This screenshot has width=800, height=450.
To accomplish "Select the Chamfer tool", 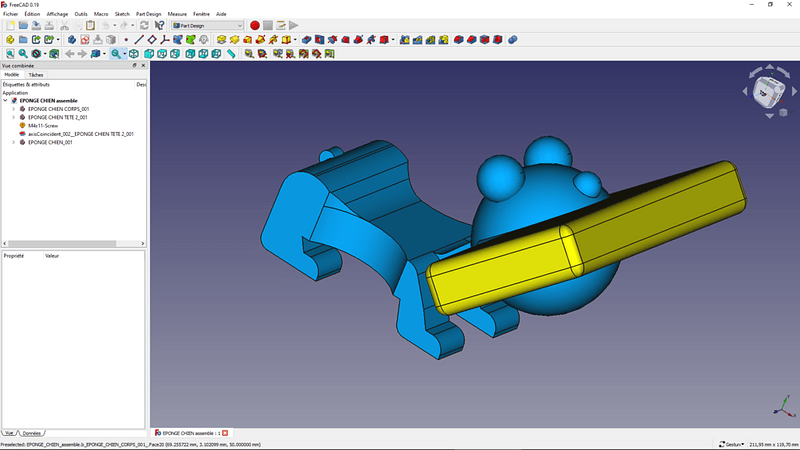I will point(471,40).
